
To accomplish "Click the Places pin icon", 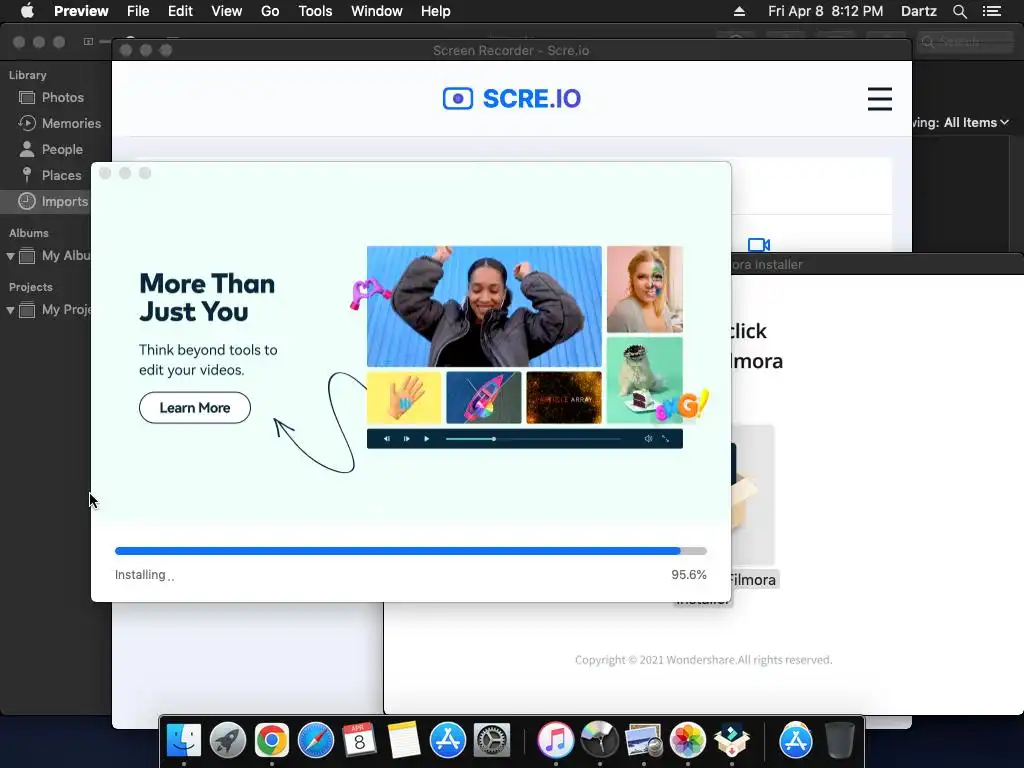I will click(27, 174).
